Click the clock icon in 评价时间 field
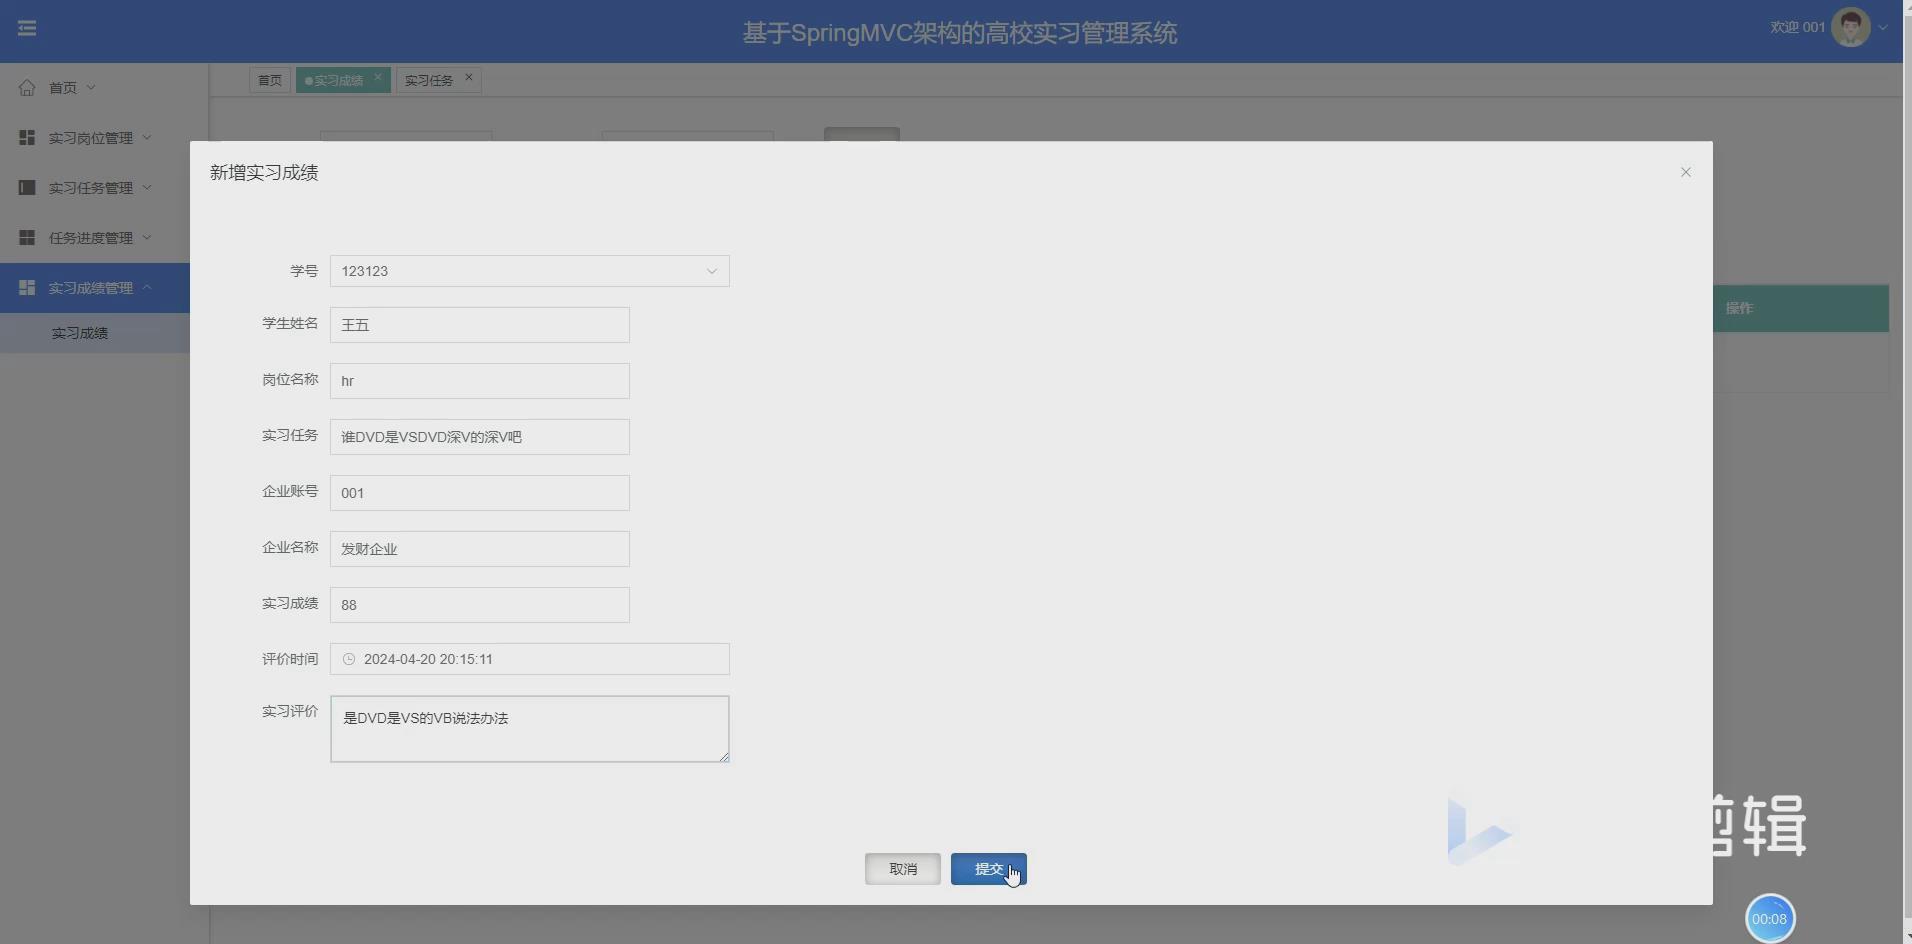 coord(349,659)
